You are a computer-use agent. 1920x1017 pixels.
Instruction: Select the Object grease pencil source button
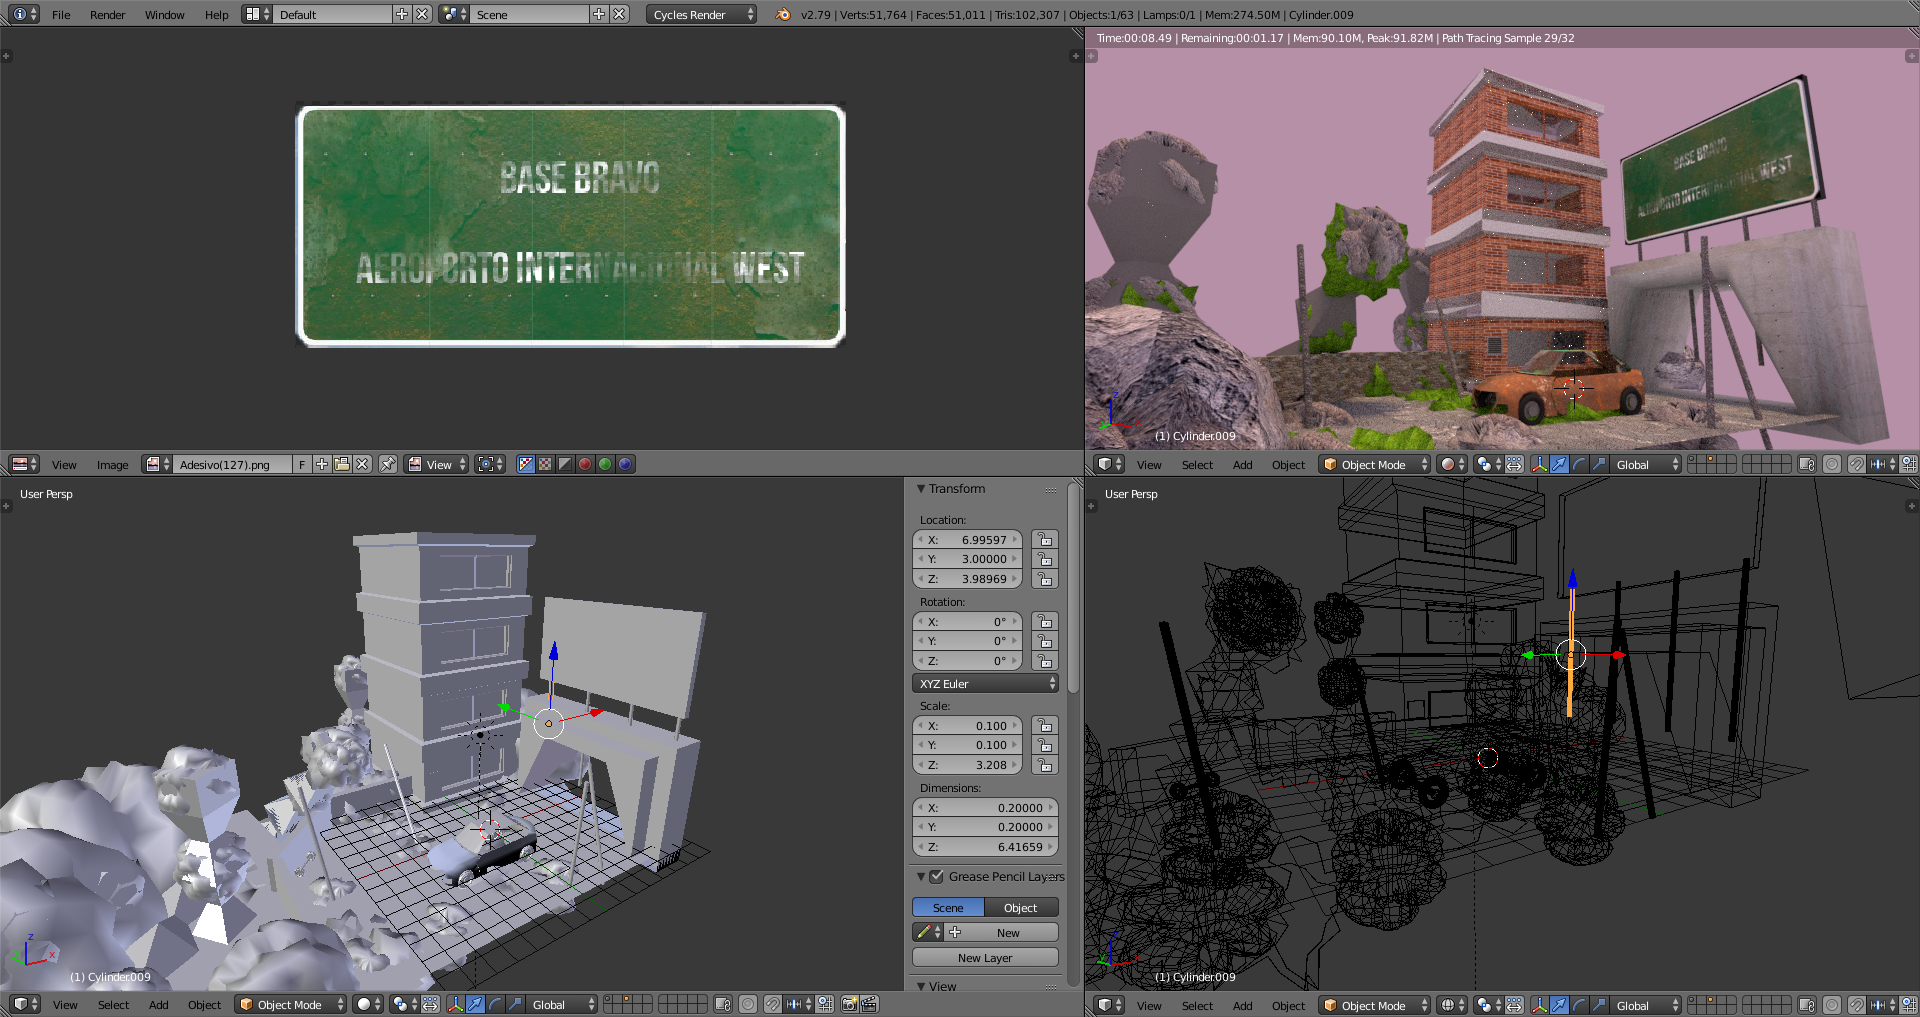pos(1020,908)
